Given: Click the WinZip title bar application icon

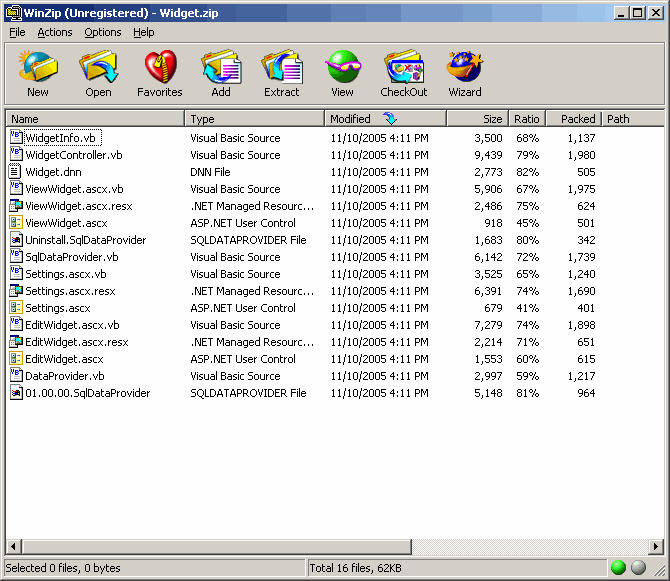Looking at the screenshot, I should pyautogui.click(x=13, y=13).
